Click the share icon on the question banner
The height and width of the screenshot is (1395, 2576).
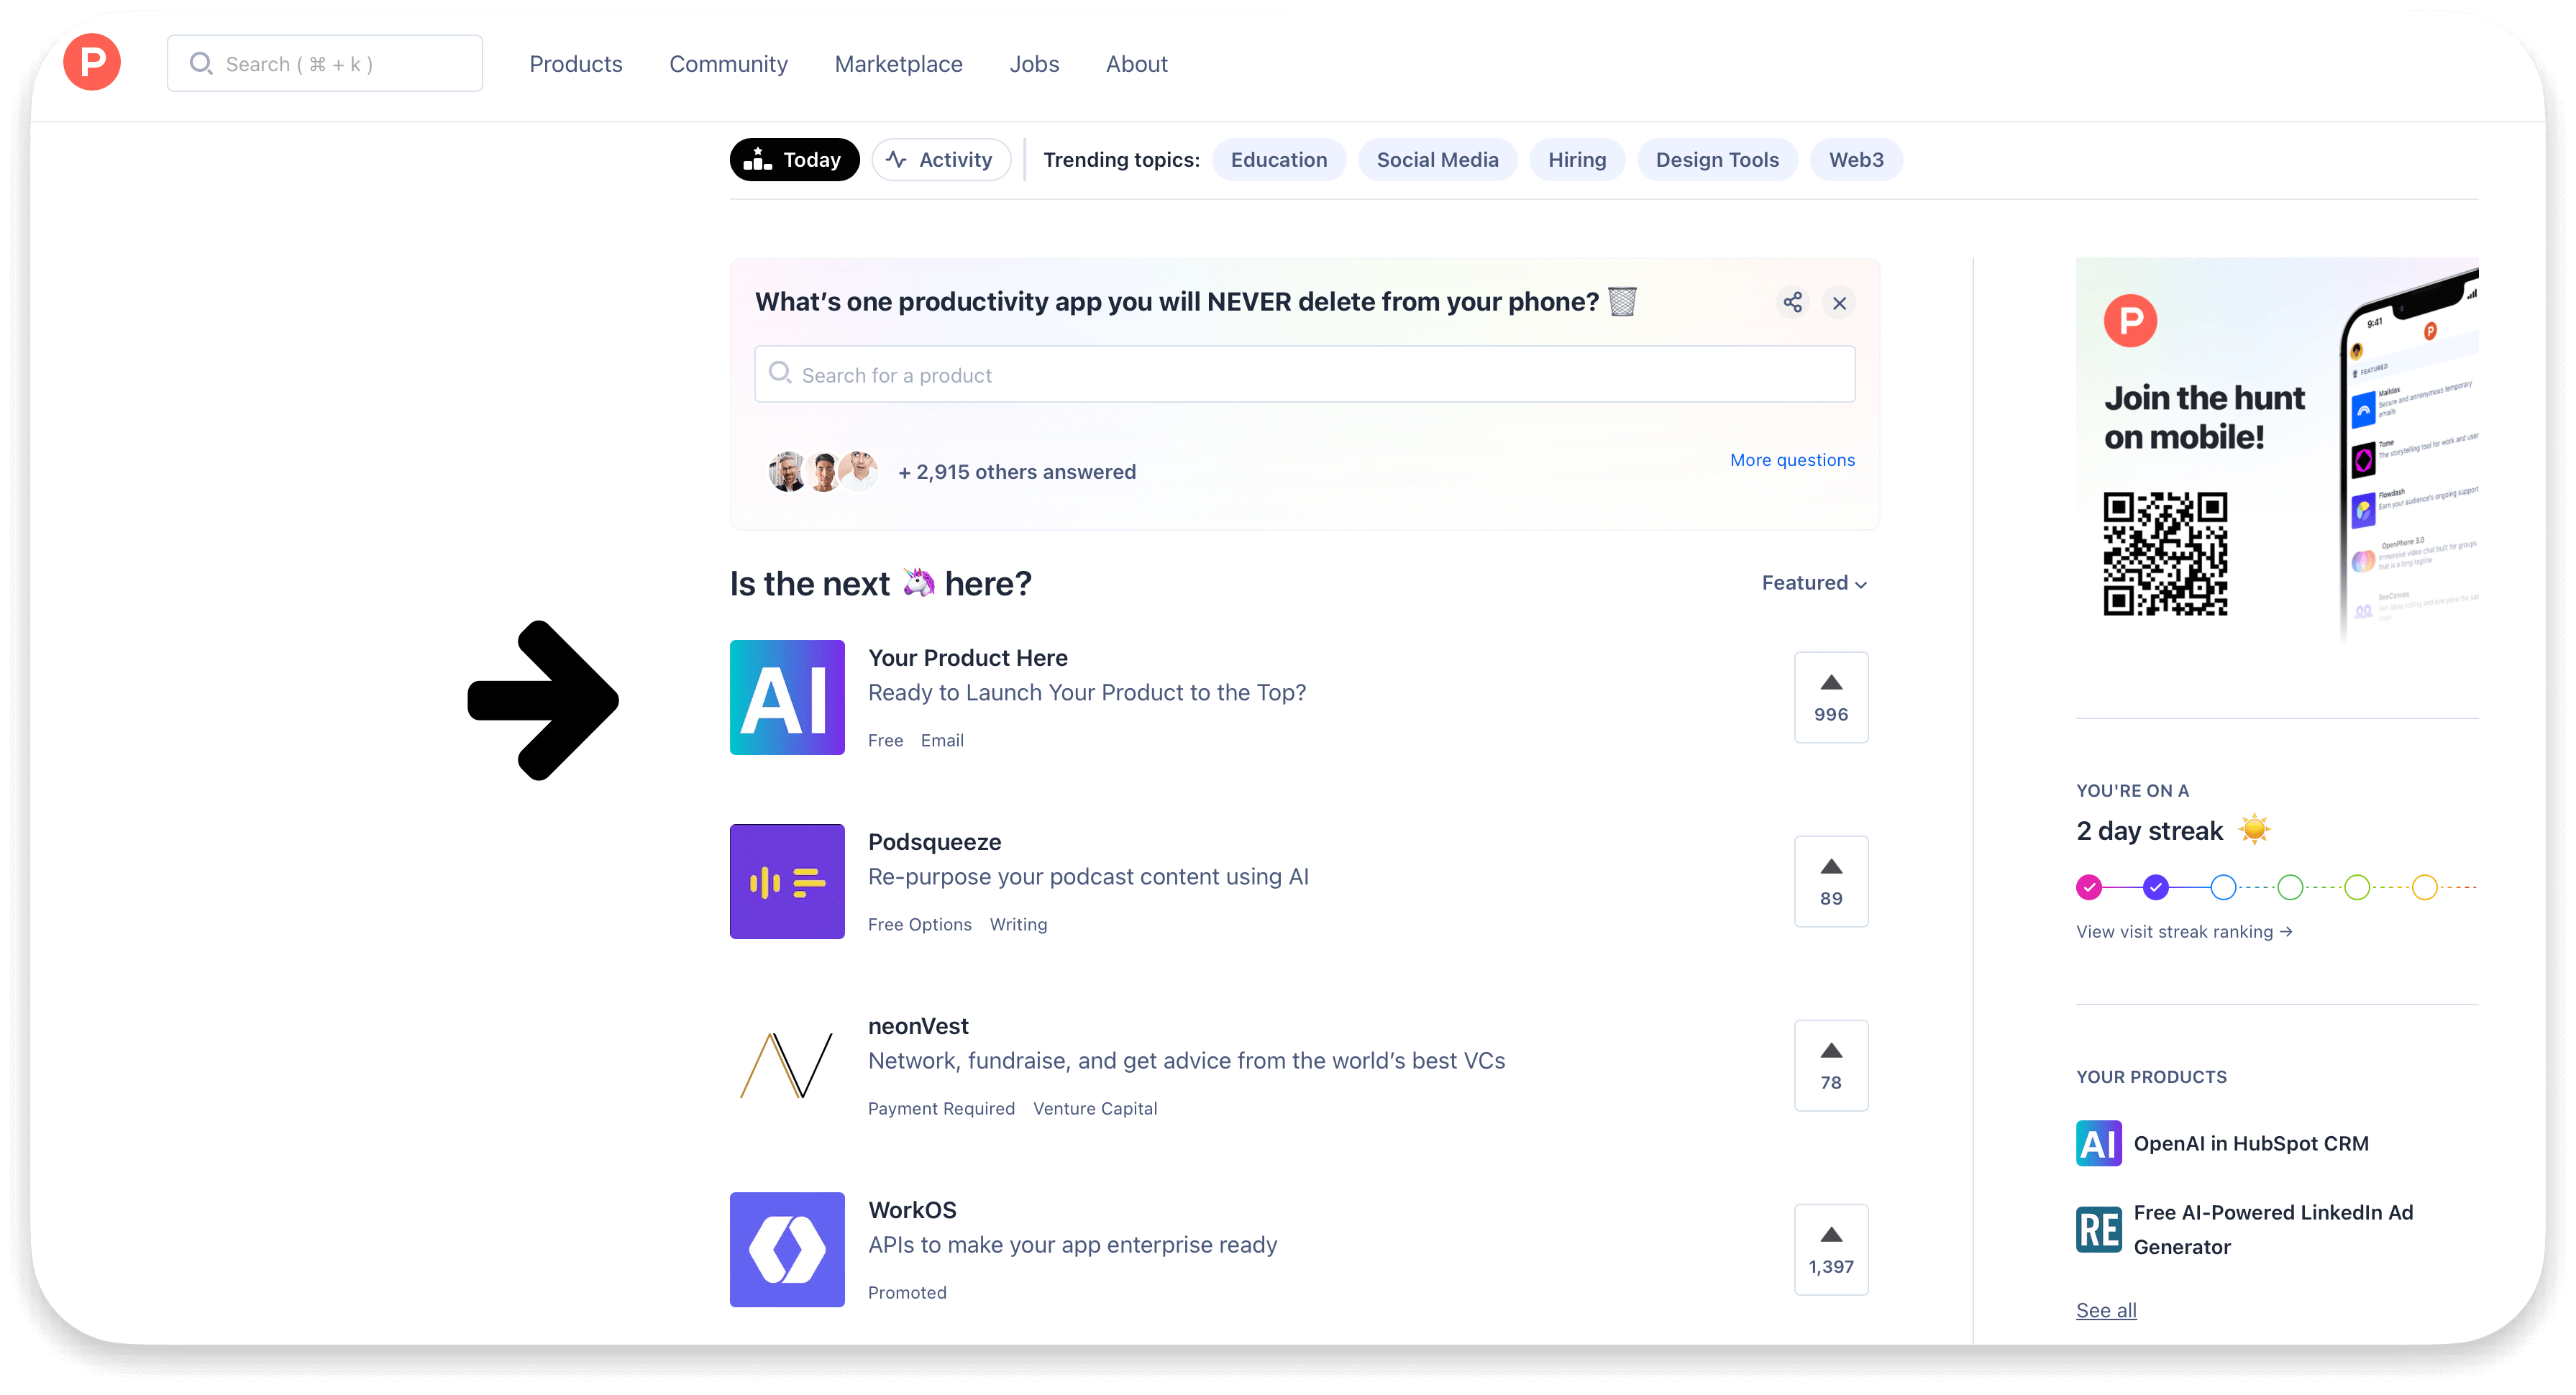1793,301
